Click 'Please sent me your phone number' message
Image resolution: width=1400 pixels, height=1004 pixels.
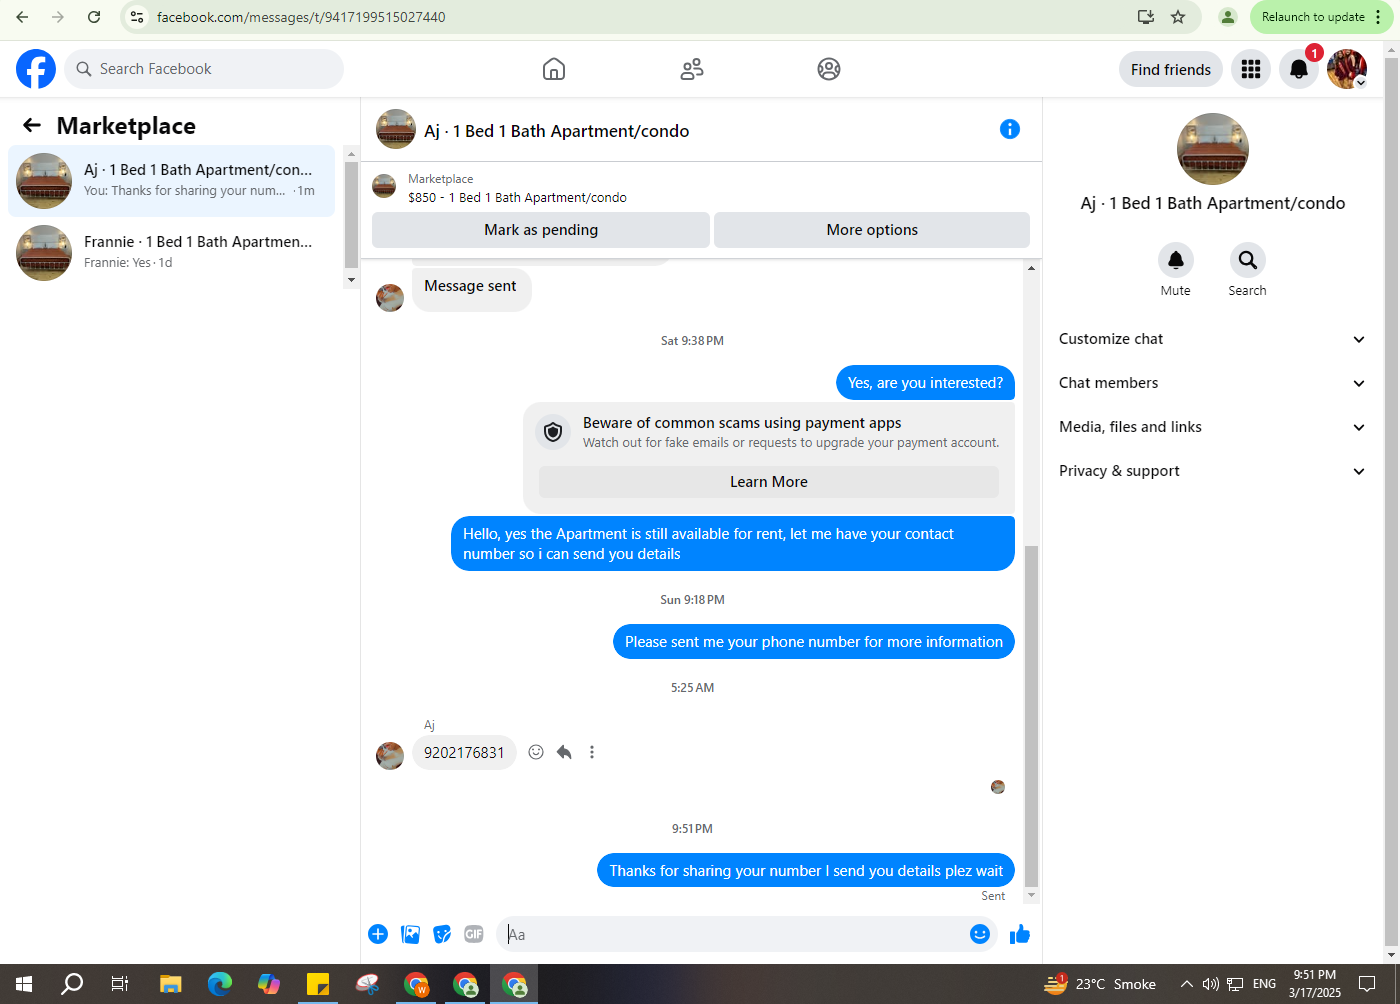pos(814,642)
